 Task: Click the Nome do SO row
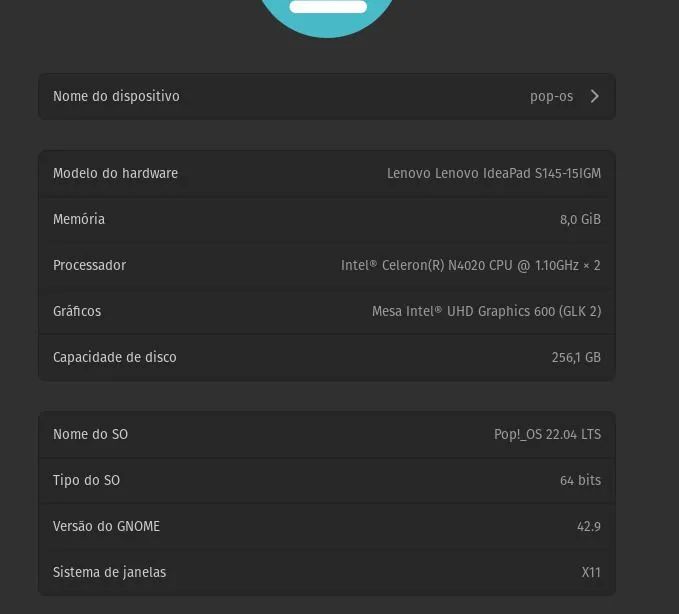point(327,434)
